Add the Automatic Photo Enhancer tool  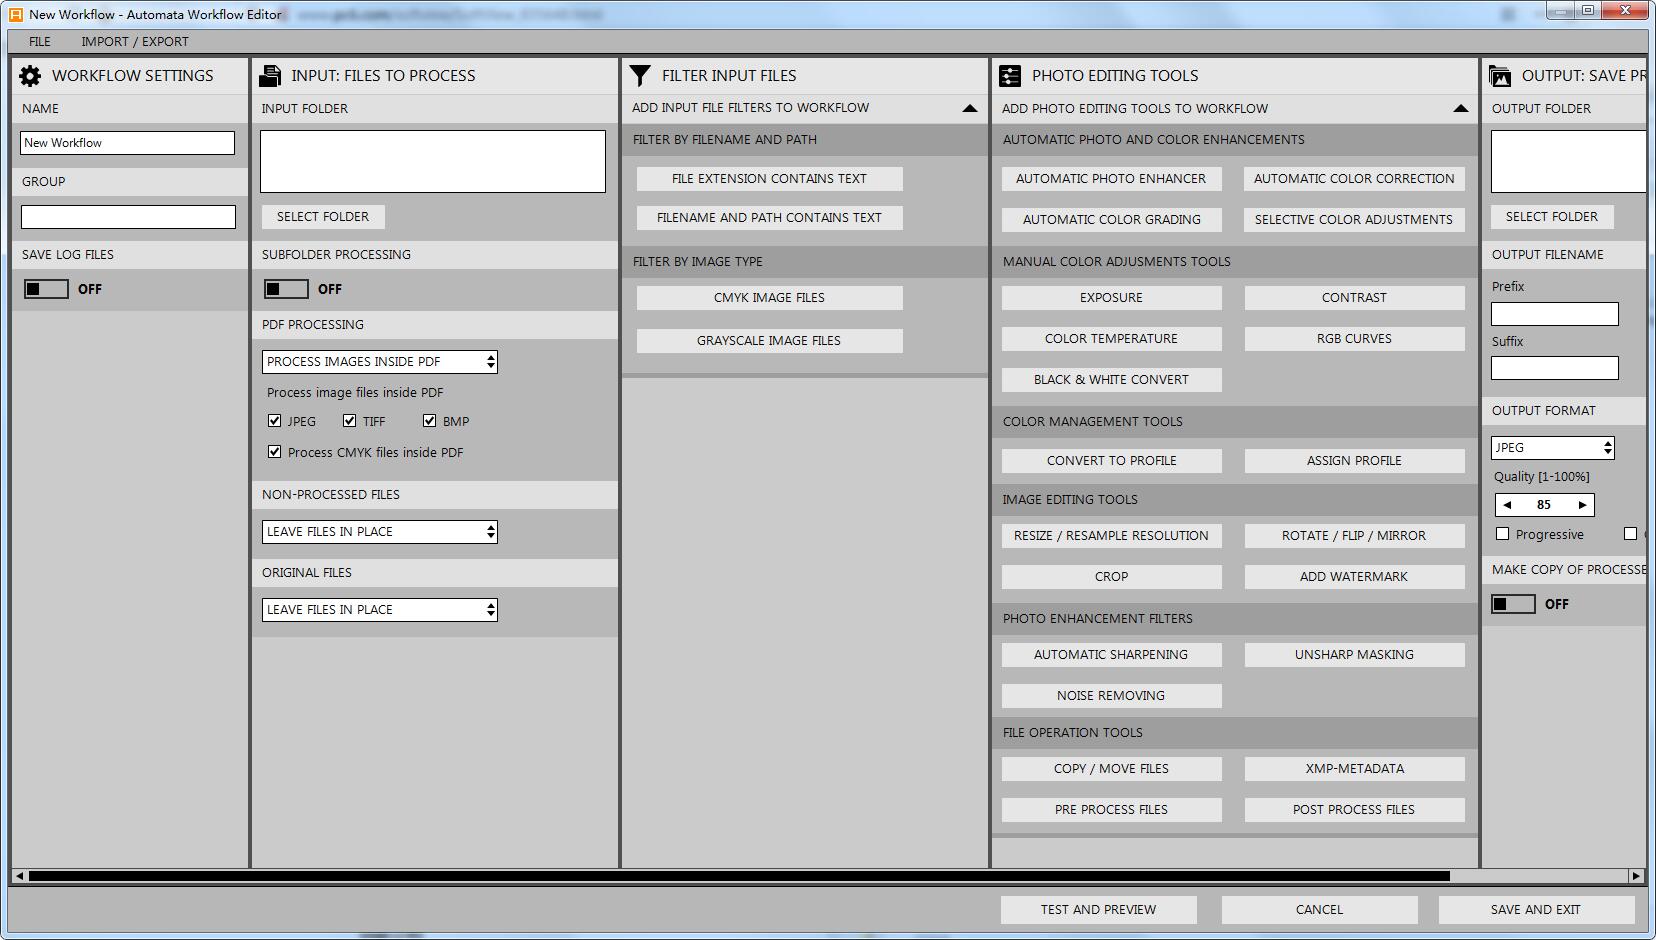coord(1111,179)
